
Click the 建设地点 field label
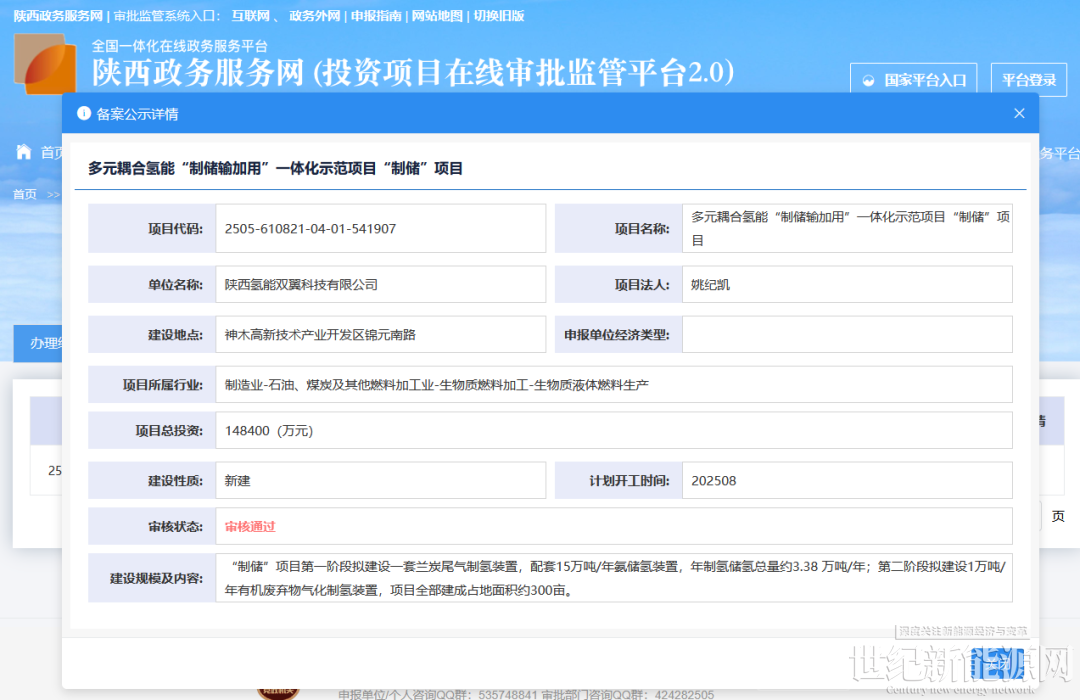(x=176, y=335)
